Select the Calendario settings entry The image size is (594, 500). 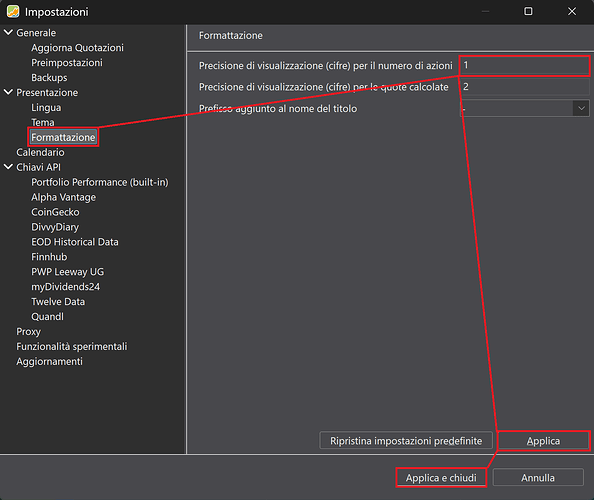40,152
